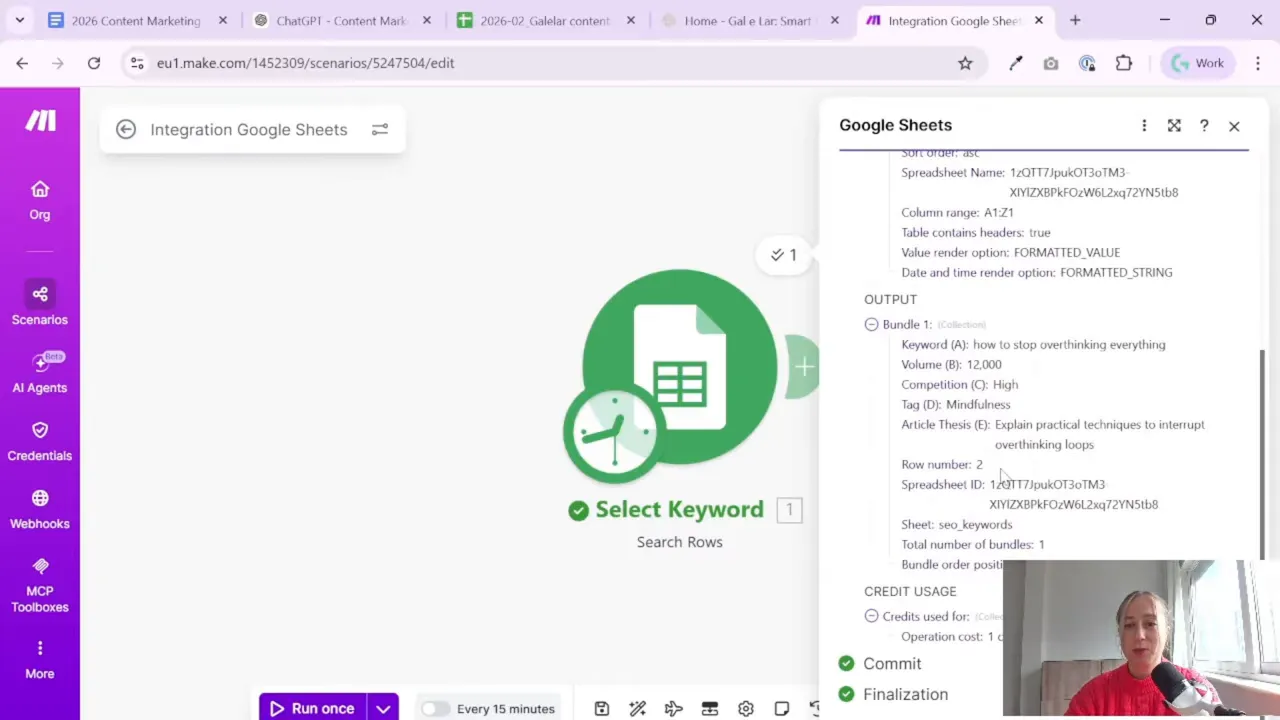Screen dimensions: 1280x720
Task: Click the clock schedule icon on module
Action: point(613,433)
